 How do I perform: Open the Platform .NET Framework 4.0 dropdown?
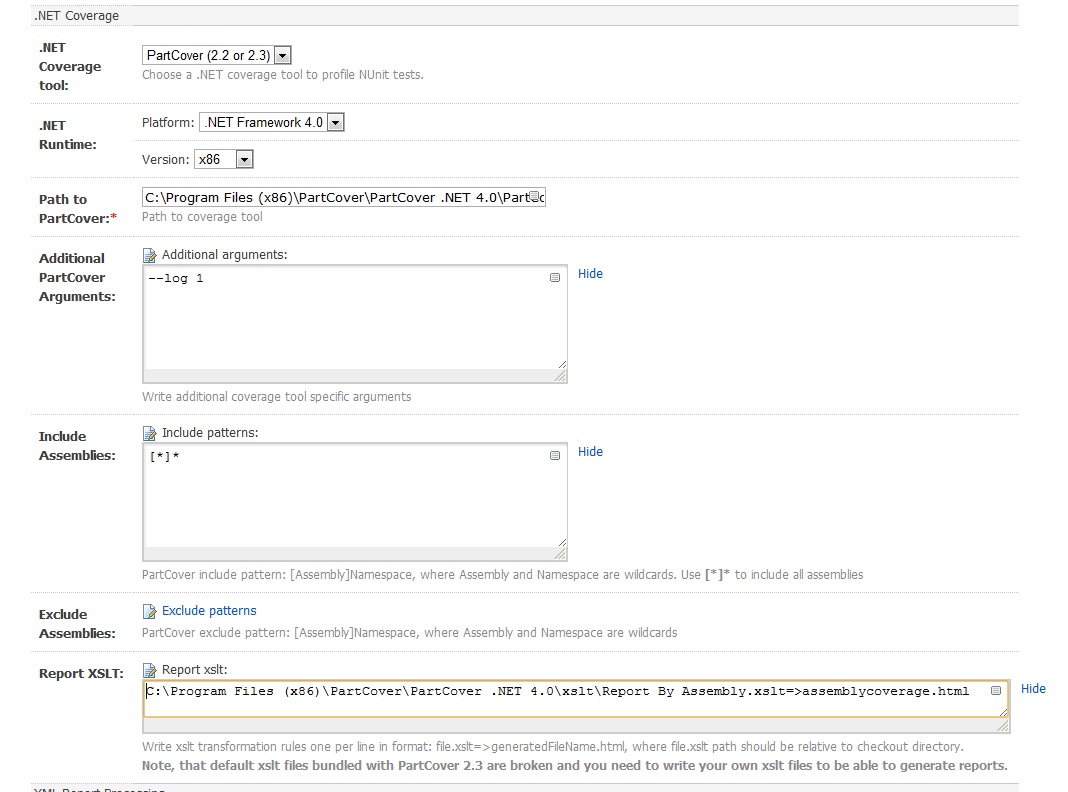click(x=272, y=123)
